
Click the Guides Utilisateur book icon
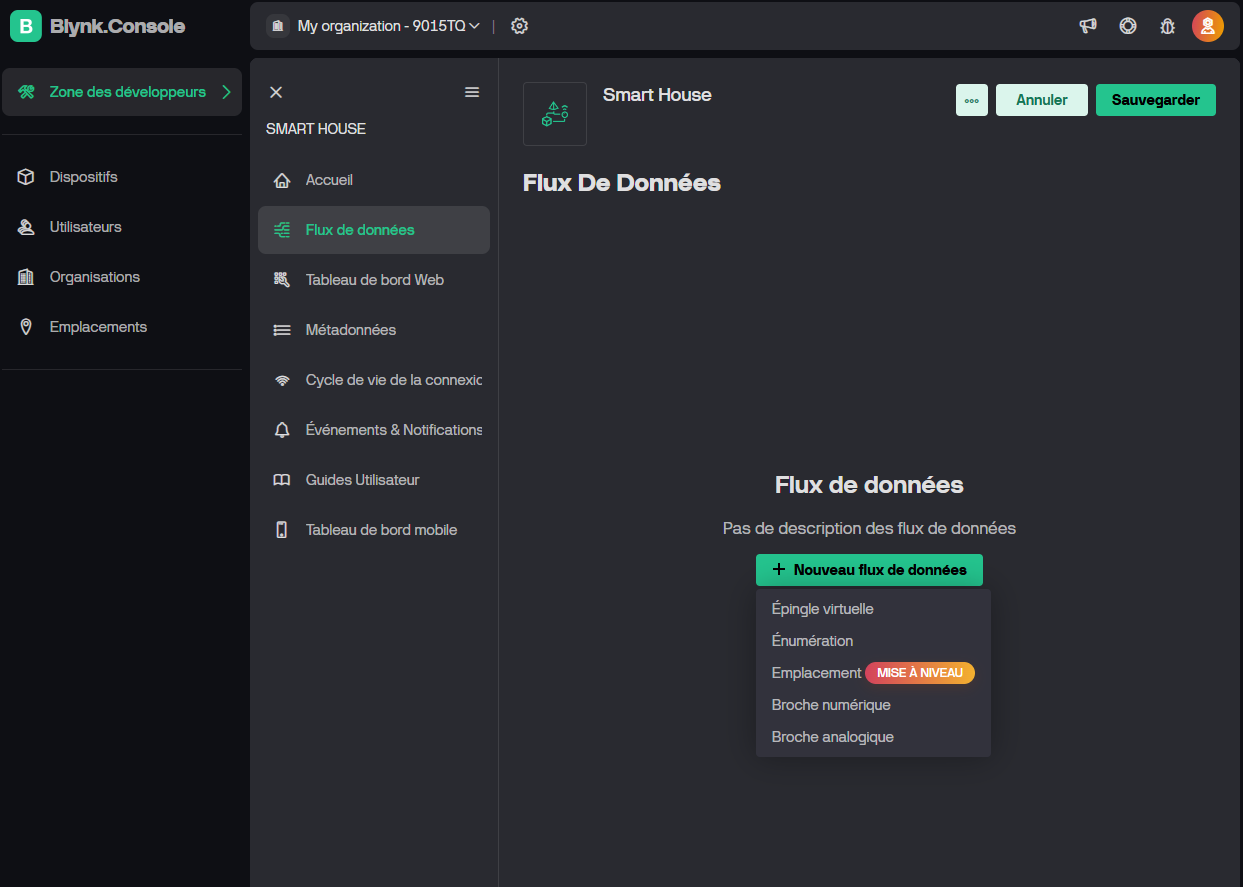tap(282, 480)
